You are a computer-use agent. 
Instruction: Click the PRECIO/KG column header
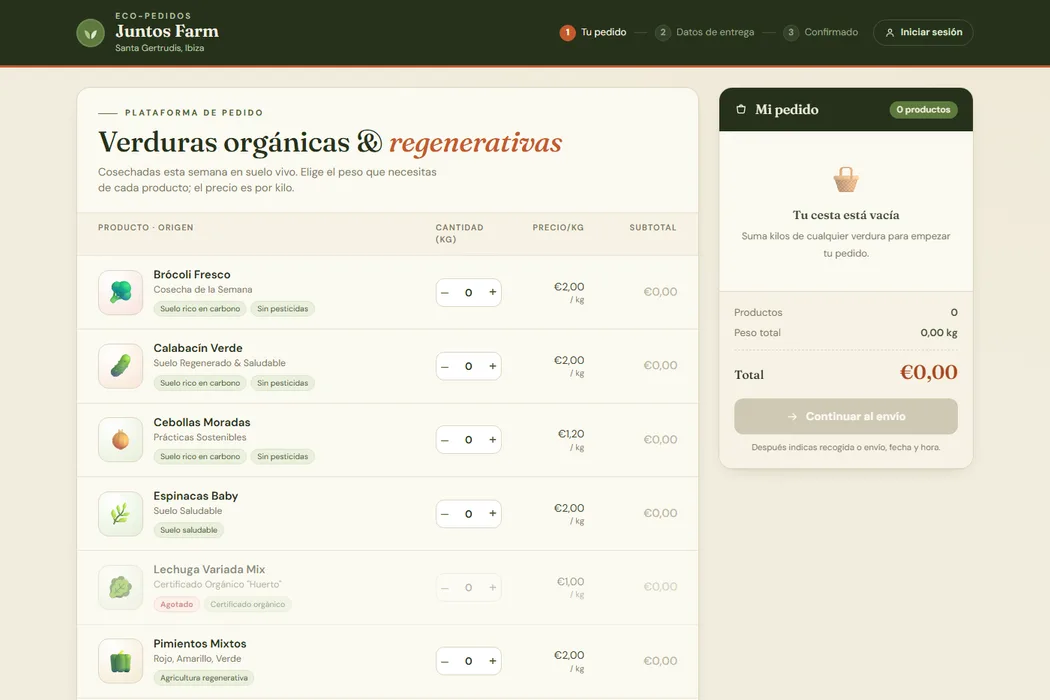[x=558, y=228]
